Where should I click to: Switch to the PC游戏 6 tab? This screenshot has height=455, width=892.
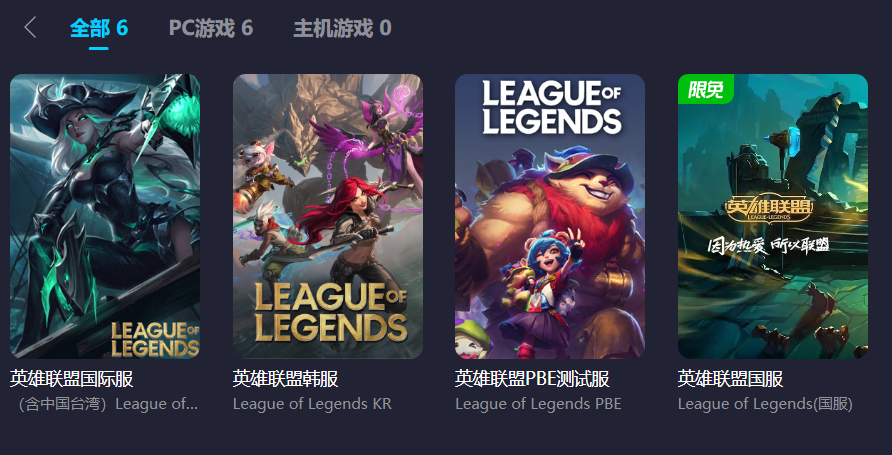click(210, 28)
